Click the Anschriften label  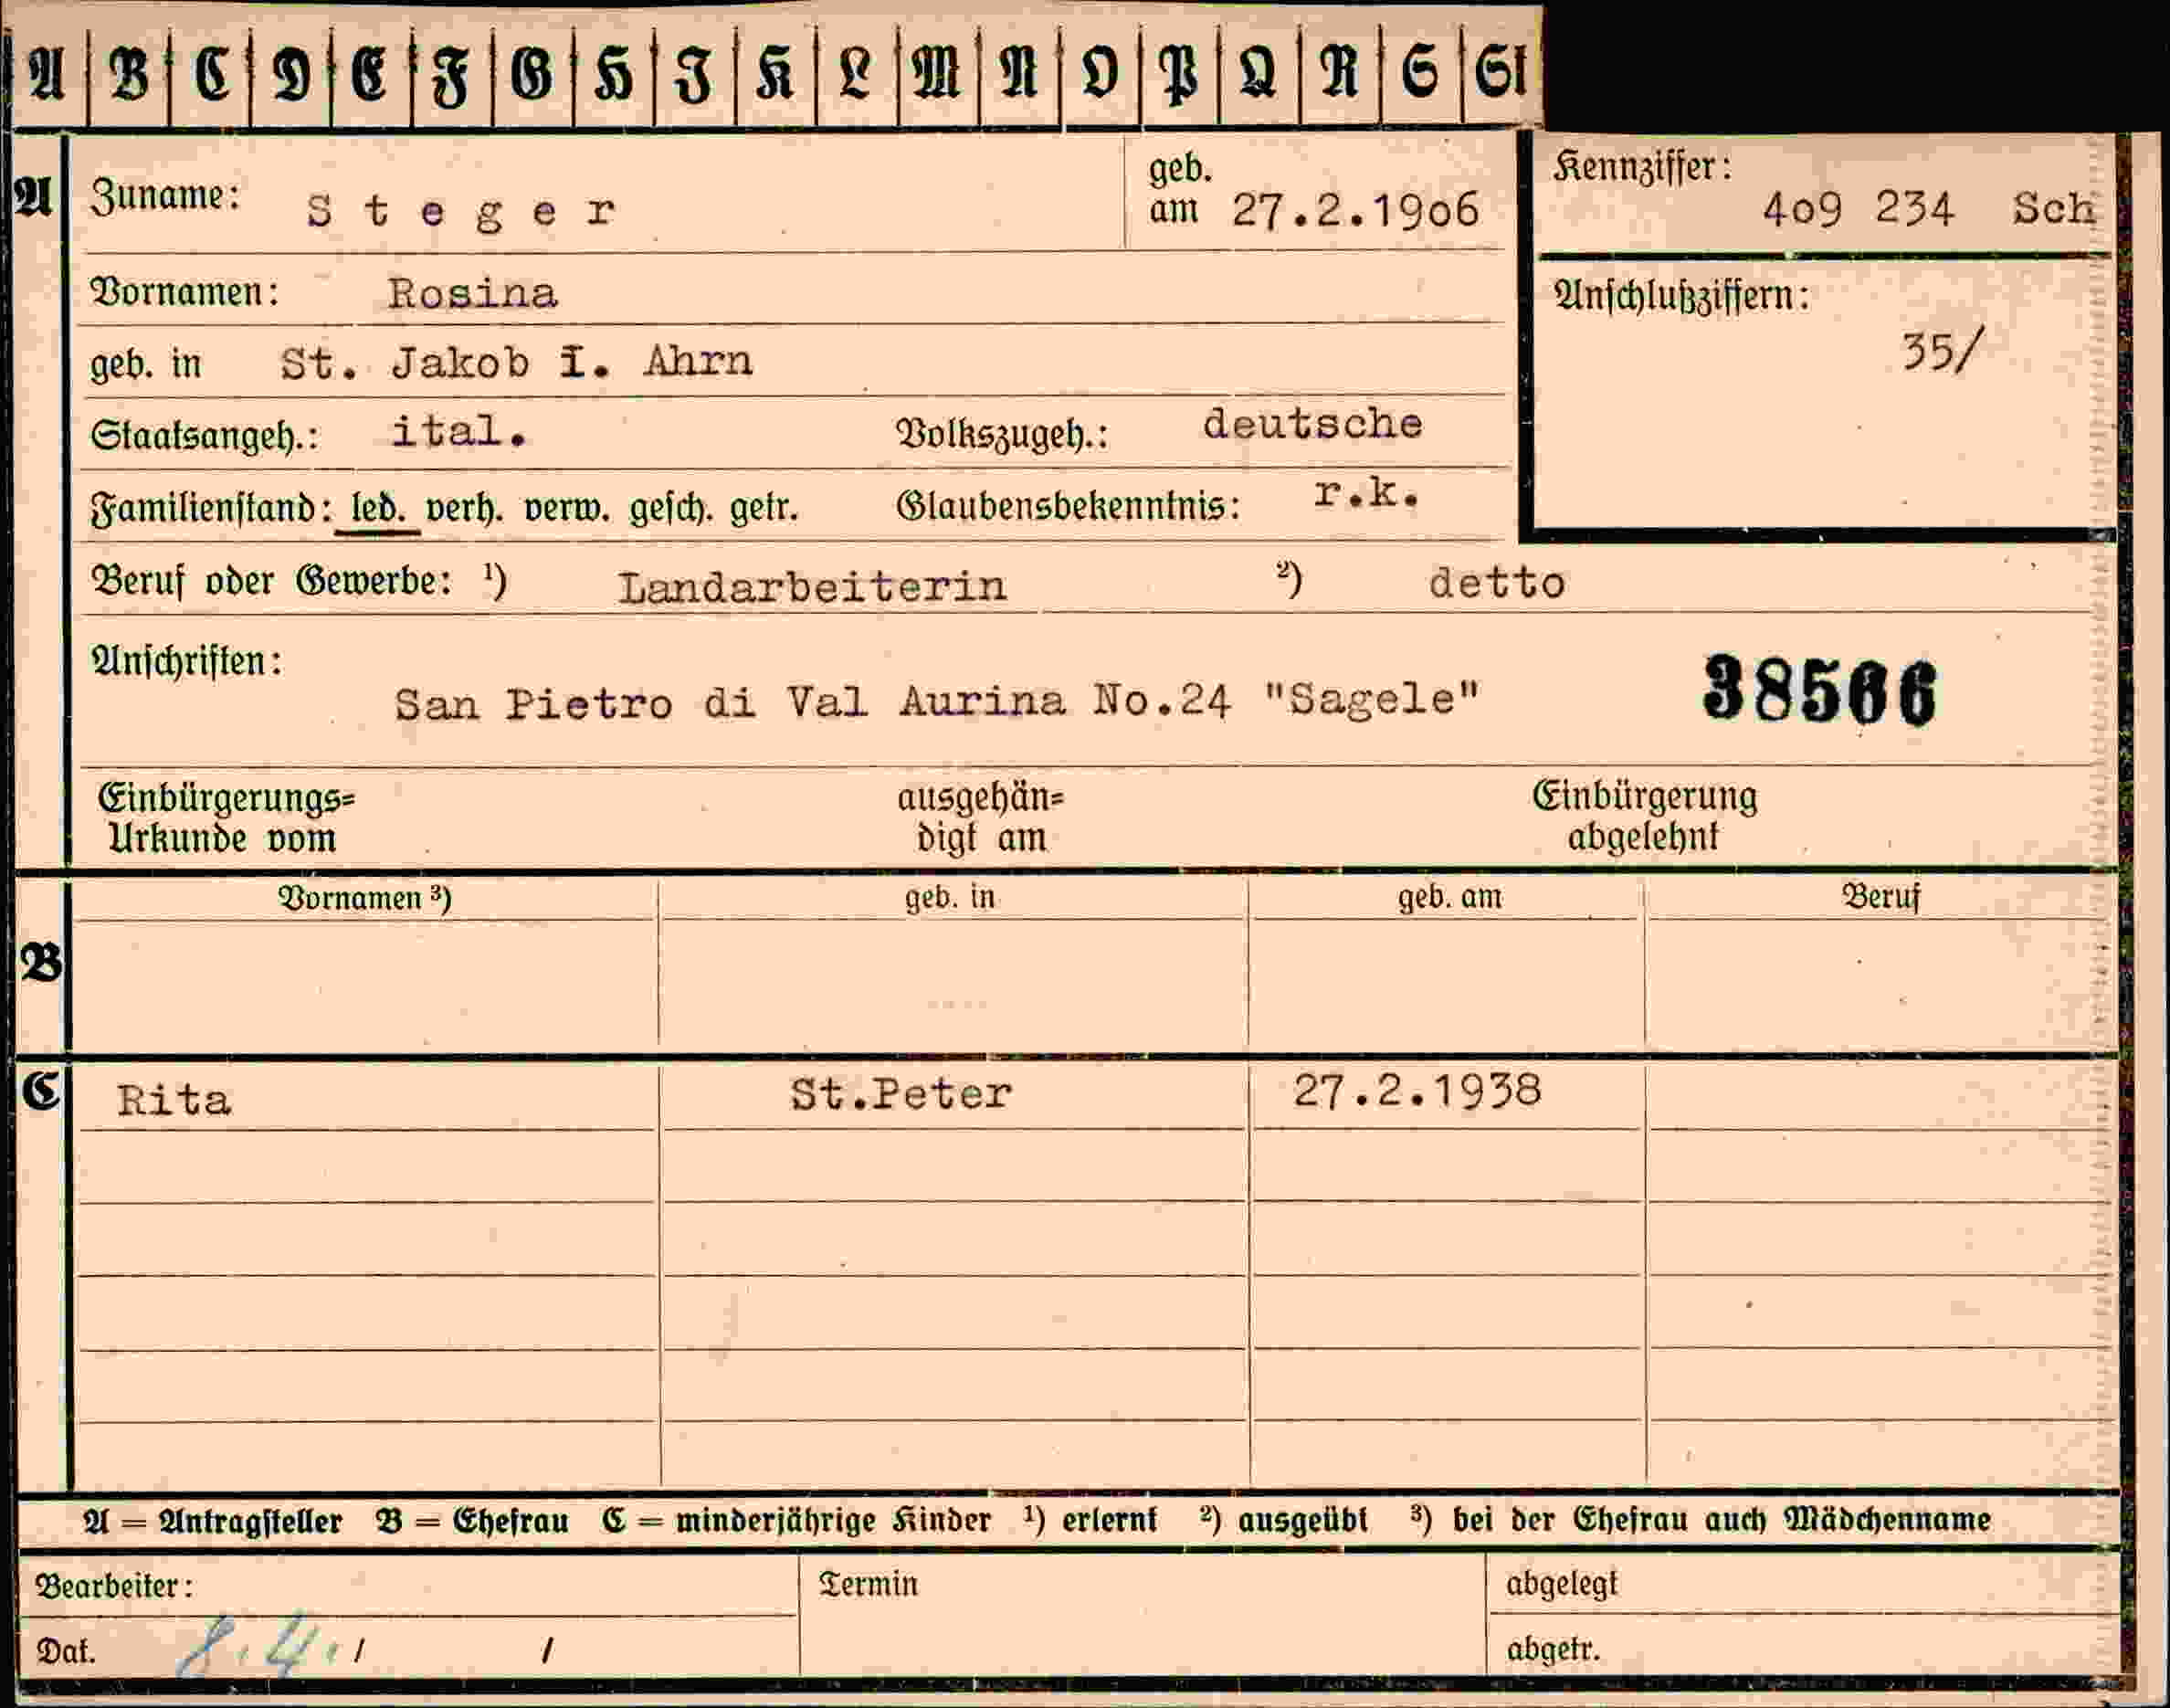(x=186, y=661)
